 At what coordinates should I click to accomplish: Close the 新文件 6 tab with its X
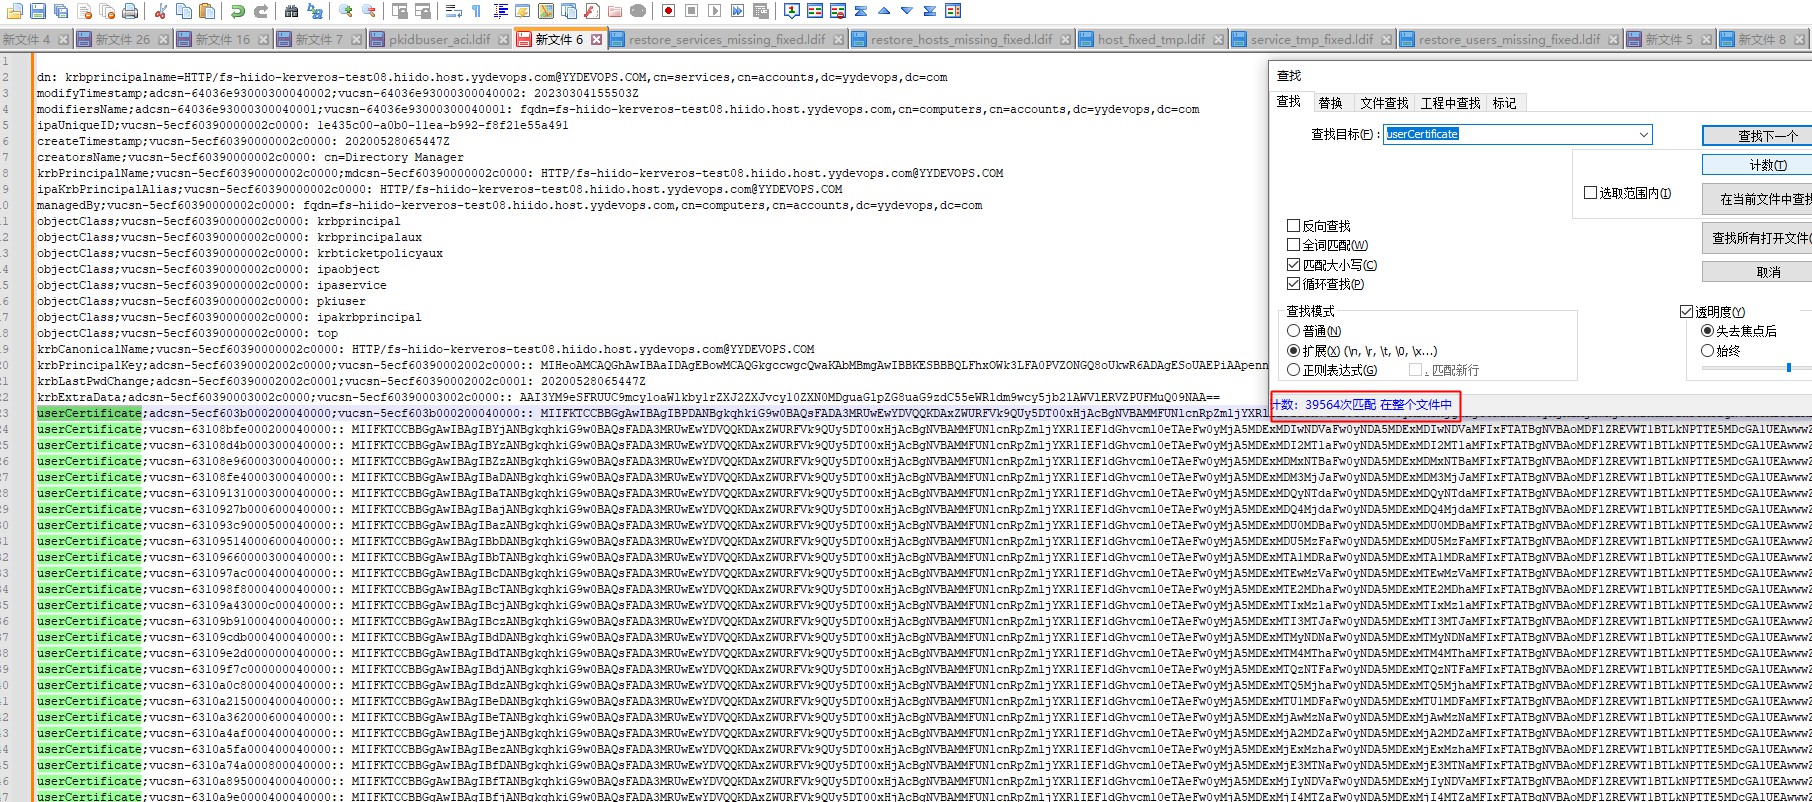point(597,40)
